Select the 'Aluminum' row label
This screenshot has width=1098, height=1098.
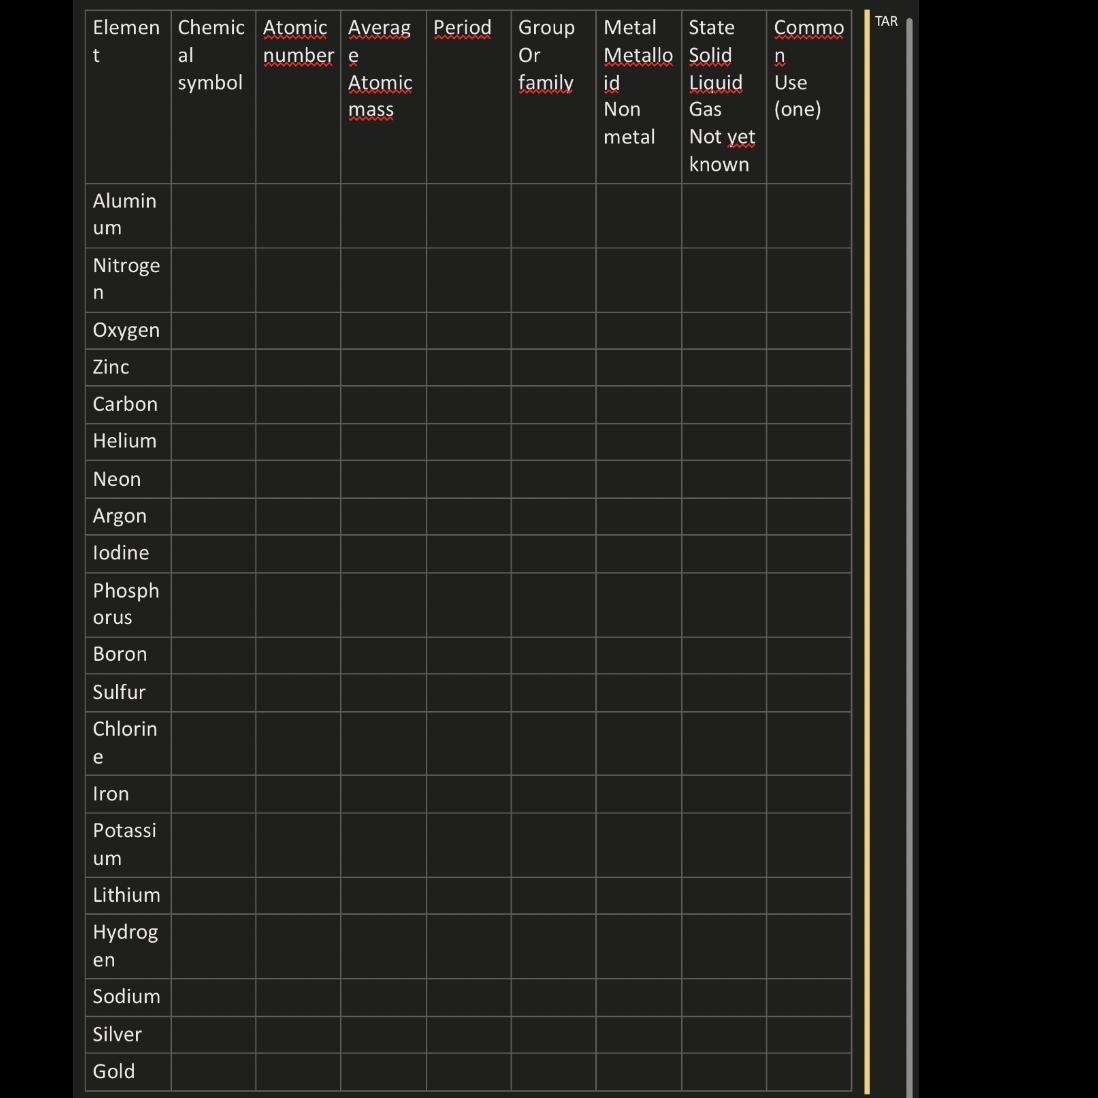[x=128, y=216]
